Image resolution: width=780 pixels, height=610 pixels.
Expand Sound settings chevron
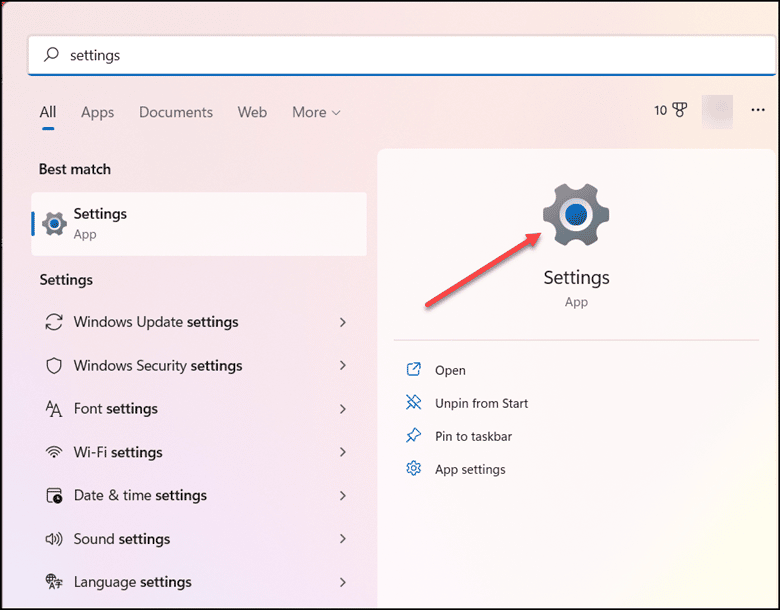click(x=343, y=538)
